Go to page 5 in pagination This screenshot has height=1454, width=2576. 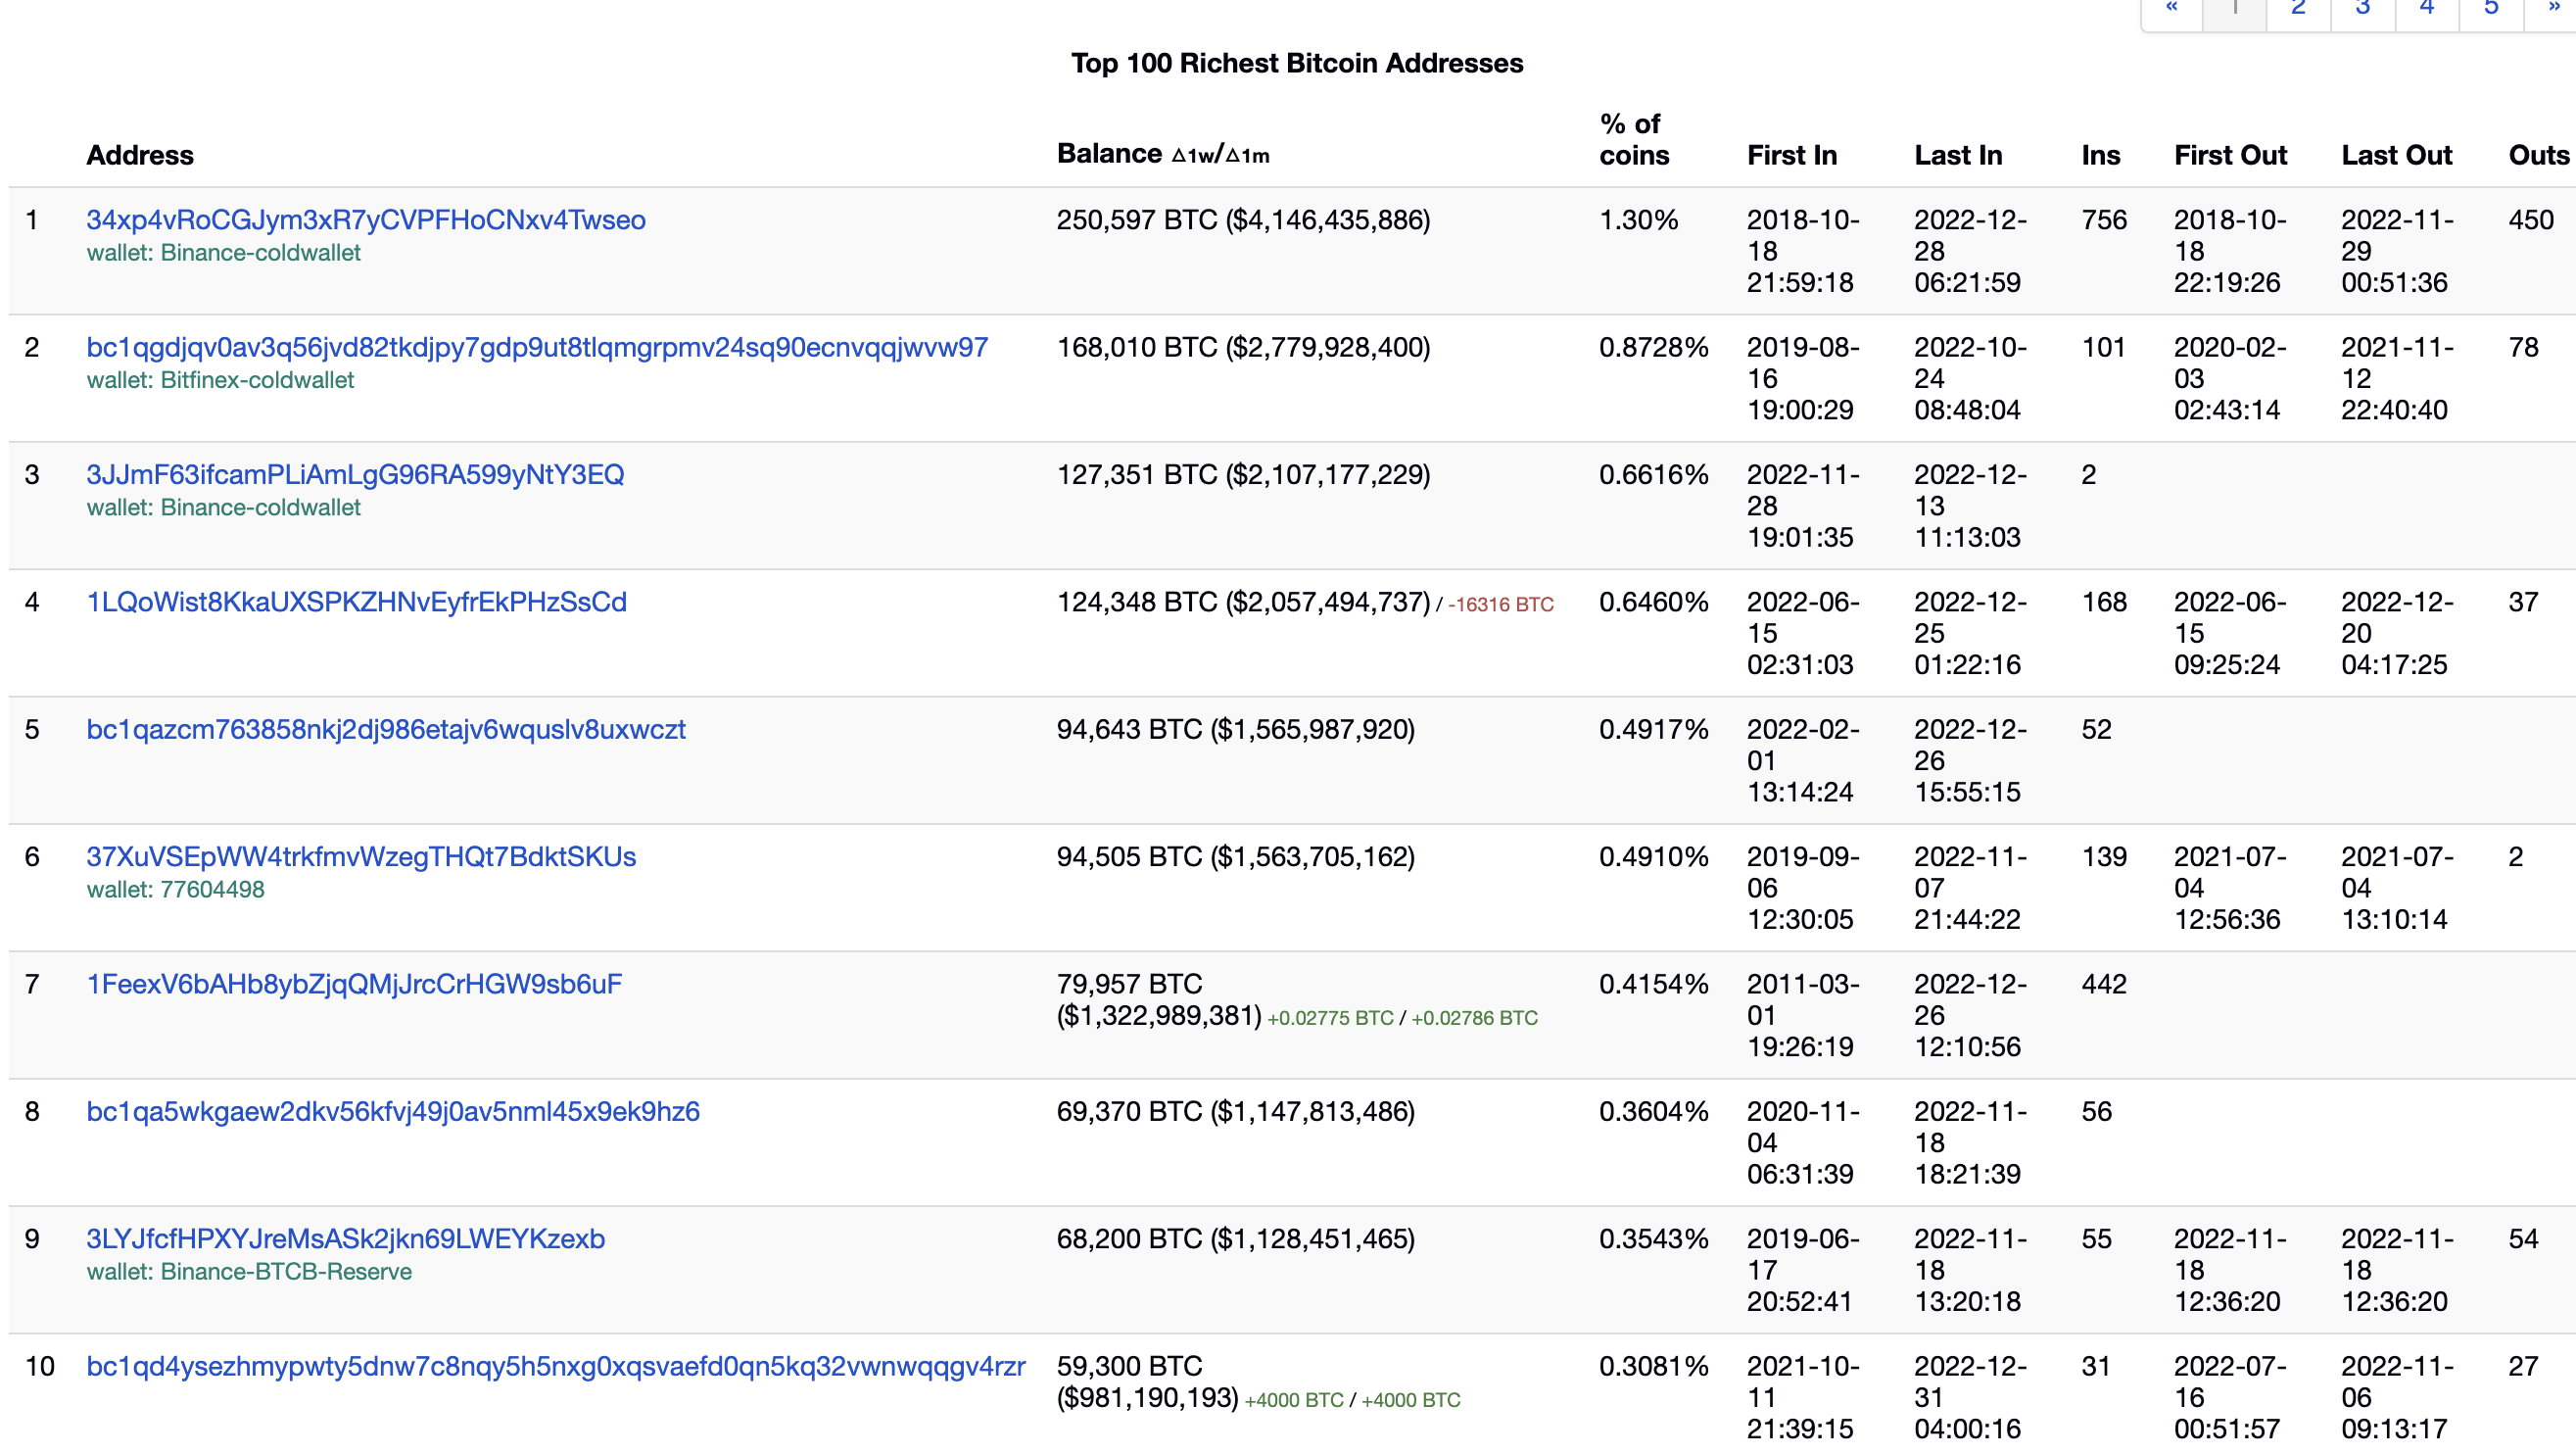2491,10
